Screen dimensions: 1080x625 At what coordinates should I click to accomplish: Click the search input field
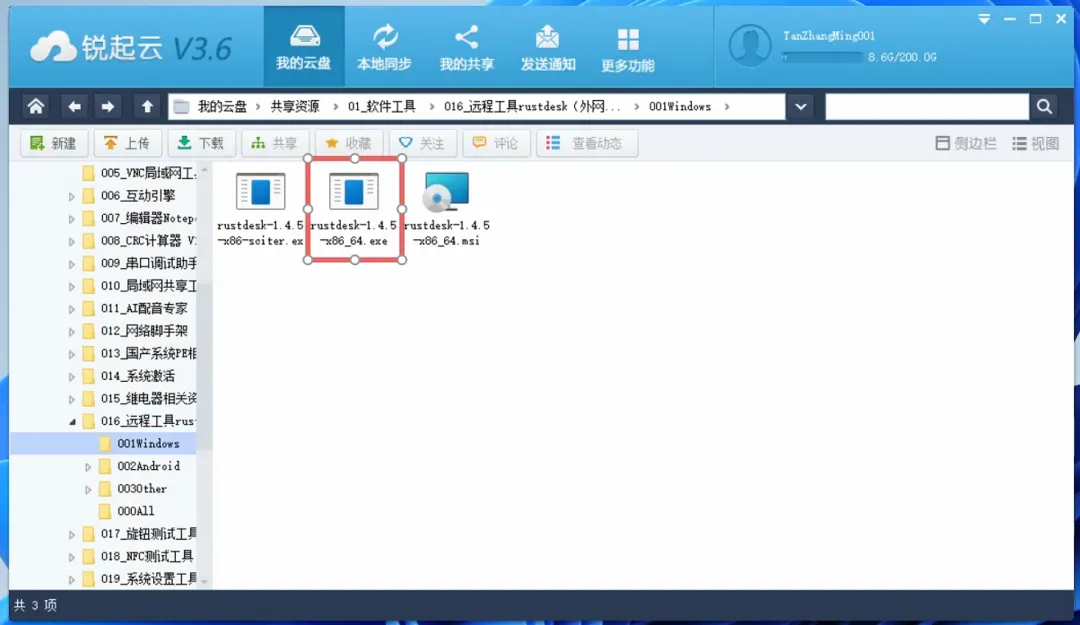click(x=926, y=107)
